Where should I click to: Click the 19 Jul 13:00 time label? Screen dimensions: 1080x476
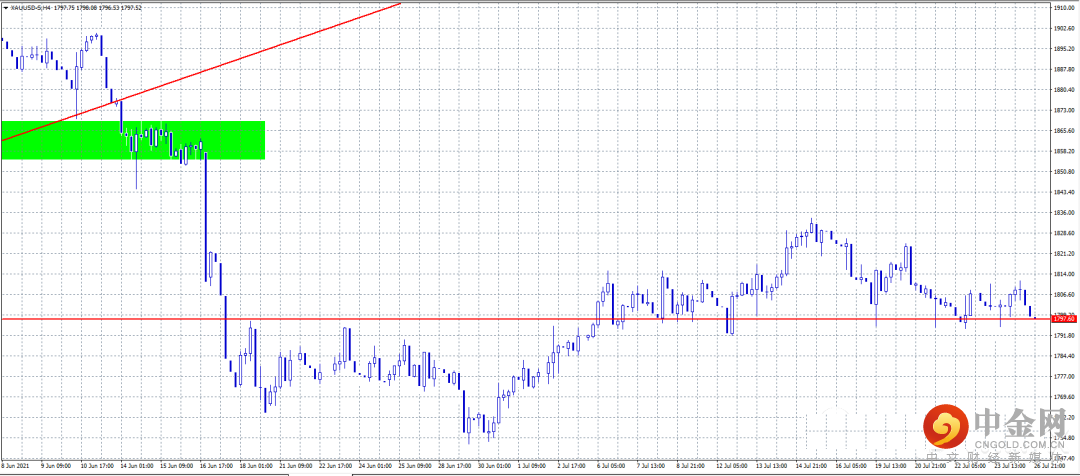893,466
